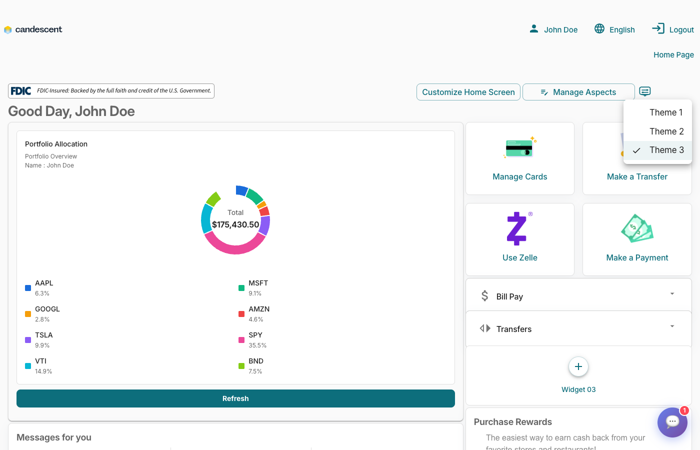
Task: Click the SPY pink legend color swatch
Action: pyautogui.click(x=241, y=340)
